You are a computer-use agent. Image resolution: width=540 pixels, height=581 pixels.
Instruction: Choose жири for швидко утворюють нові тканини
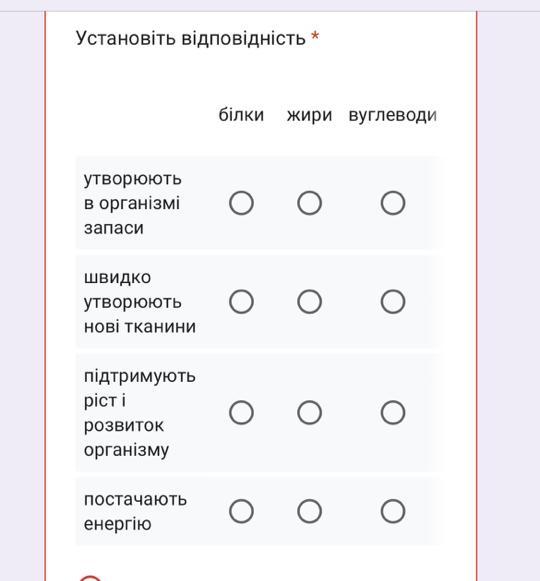point(309,302)
